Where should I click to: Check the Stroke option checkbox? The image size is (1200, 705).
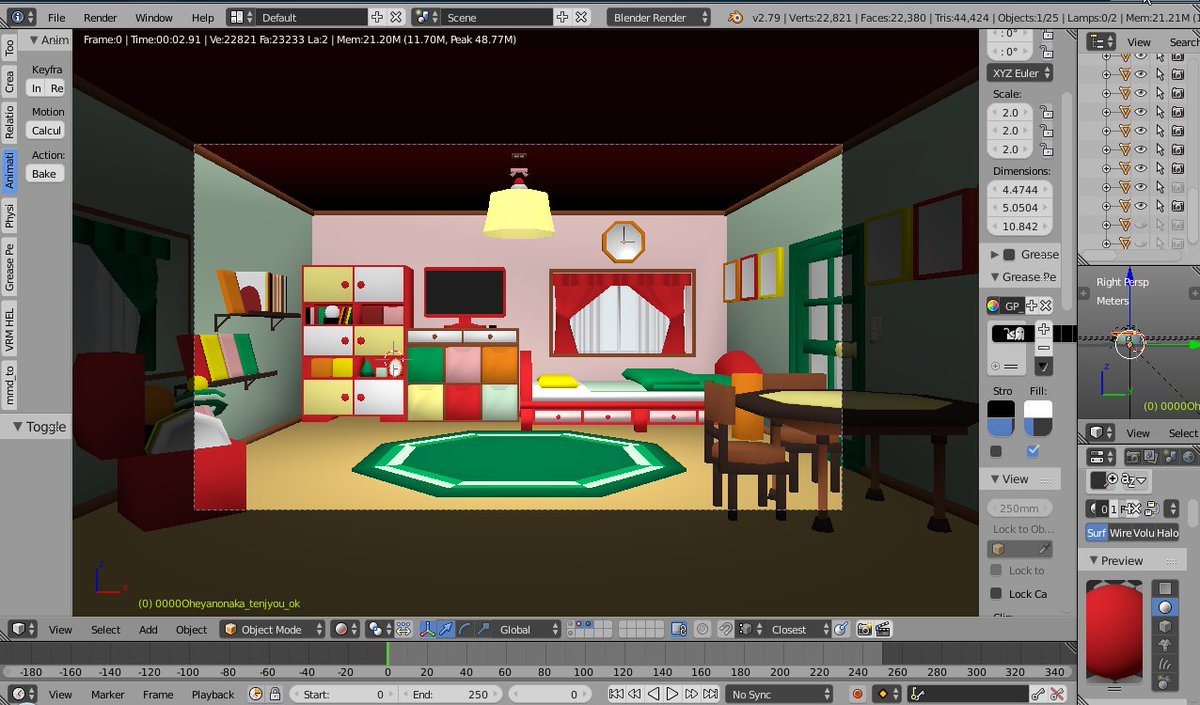pyautogui.click(x=996, y=451)
